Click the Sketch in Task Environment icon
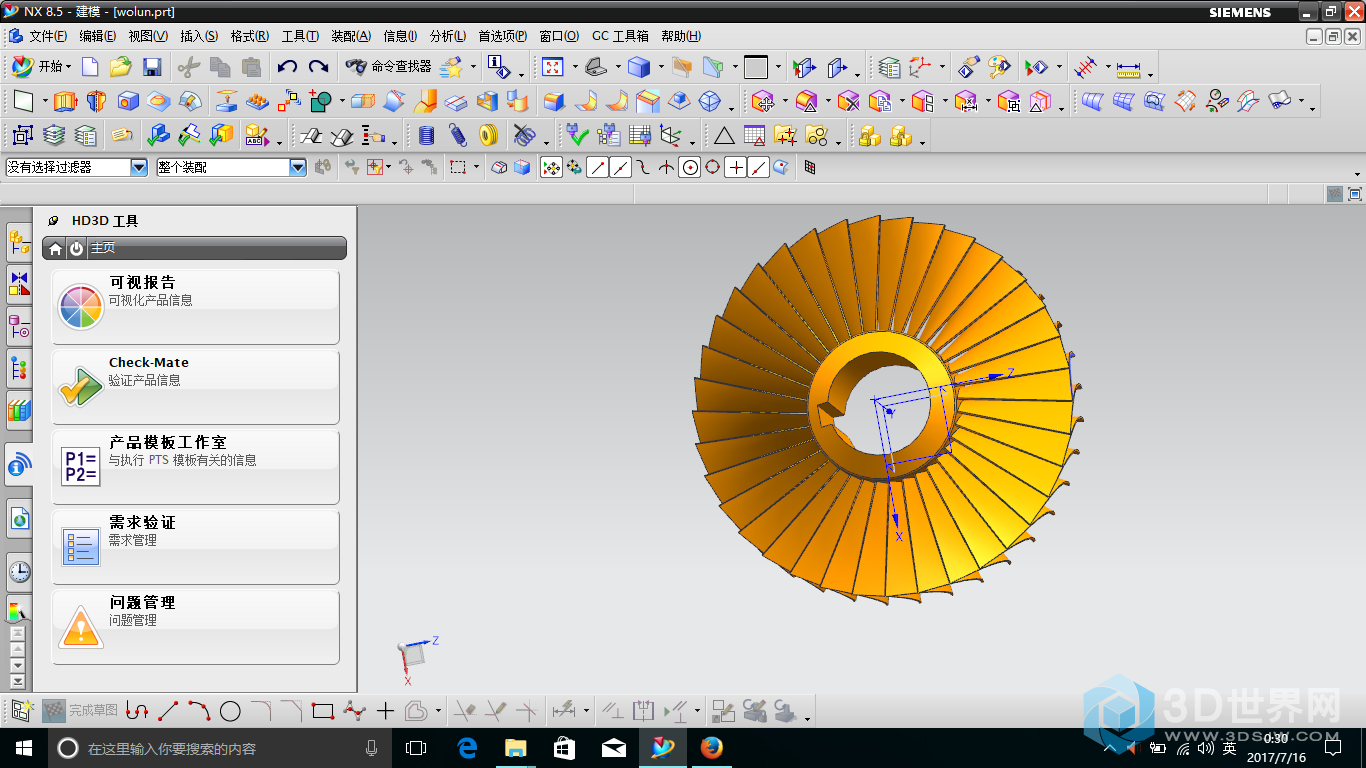 (x=22, y=711)
